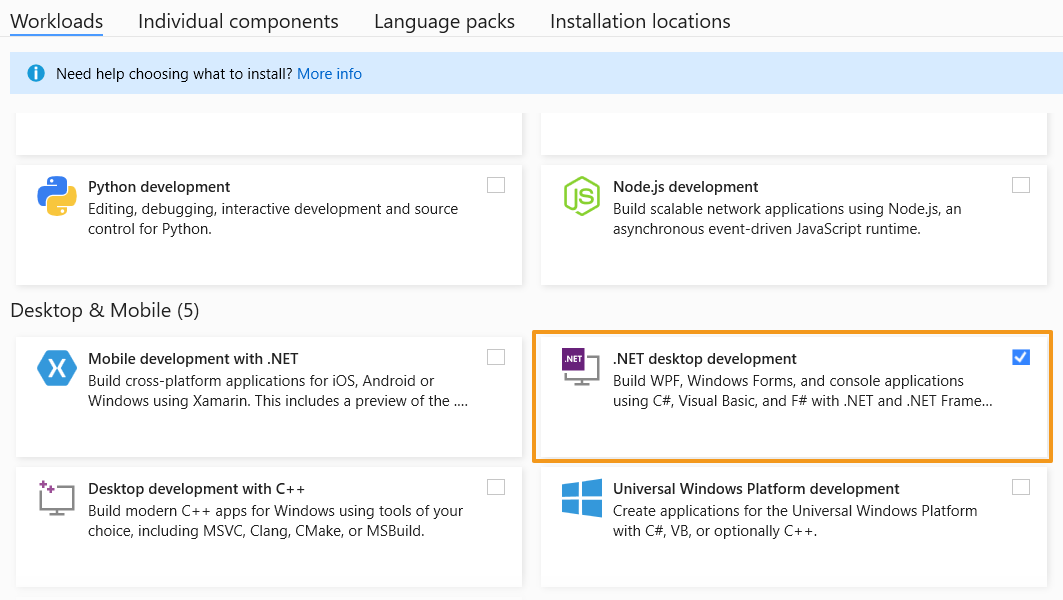
Task: Switch to the Workloads tab
Action: [56, 21]
